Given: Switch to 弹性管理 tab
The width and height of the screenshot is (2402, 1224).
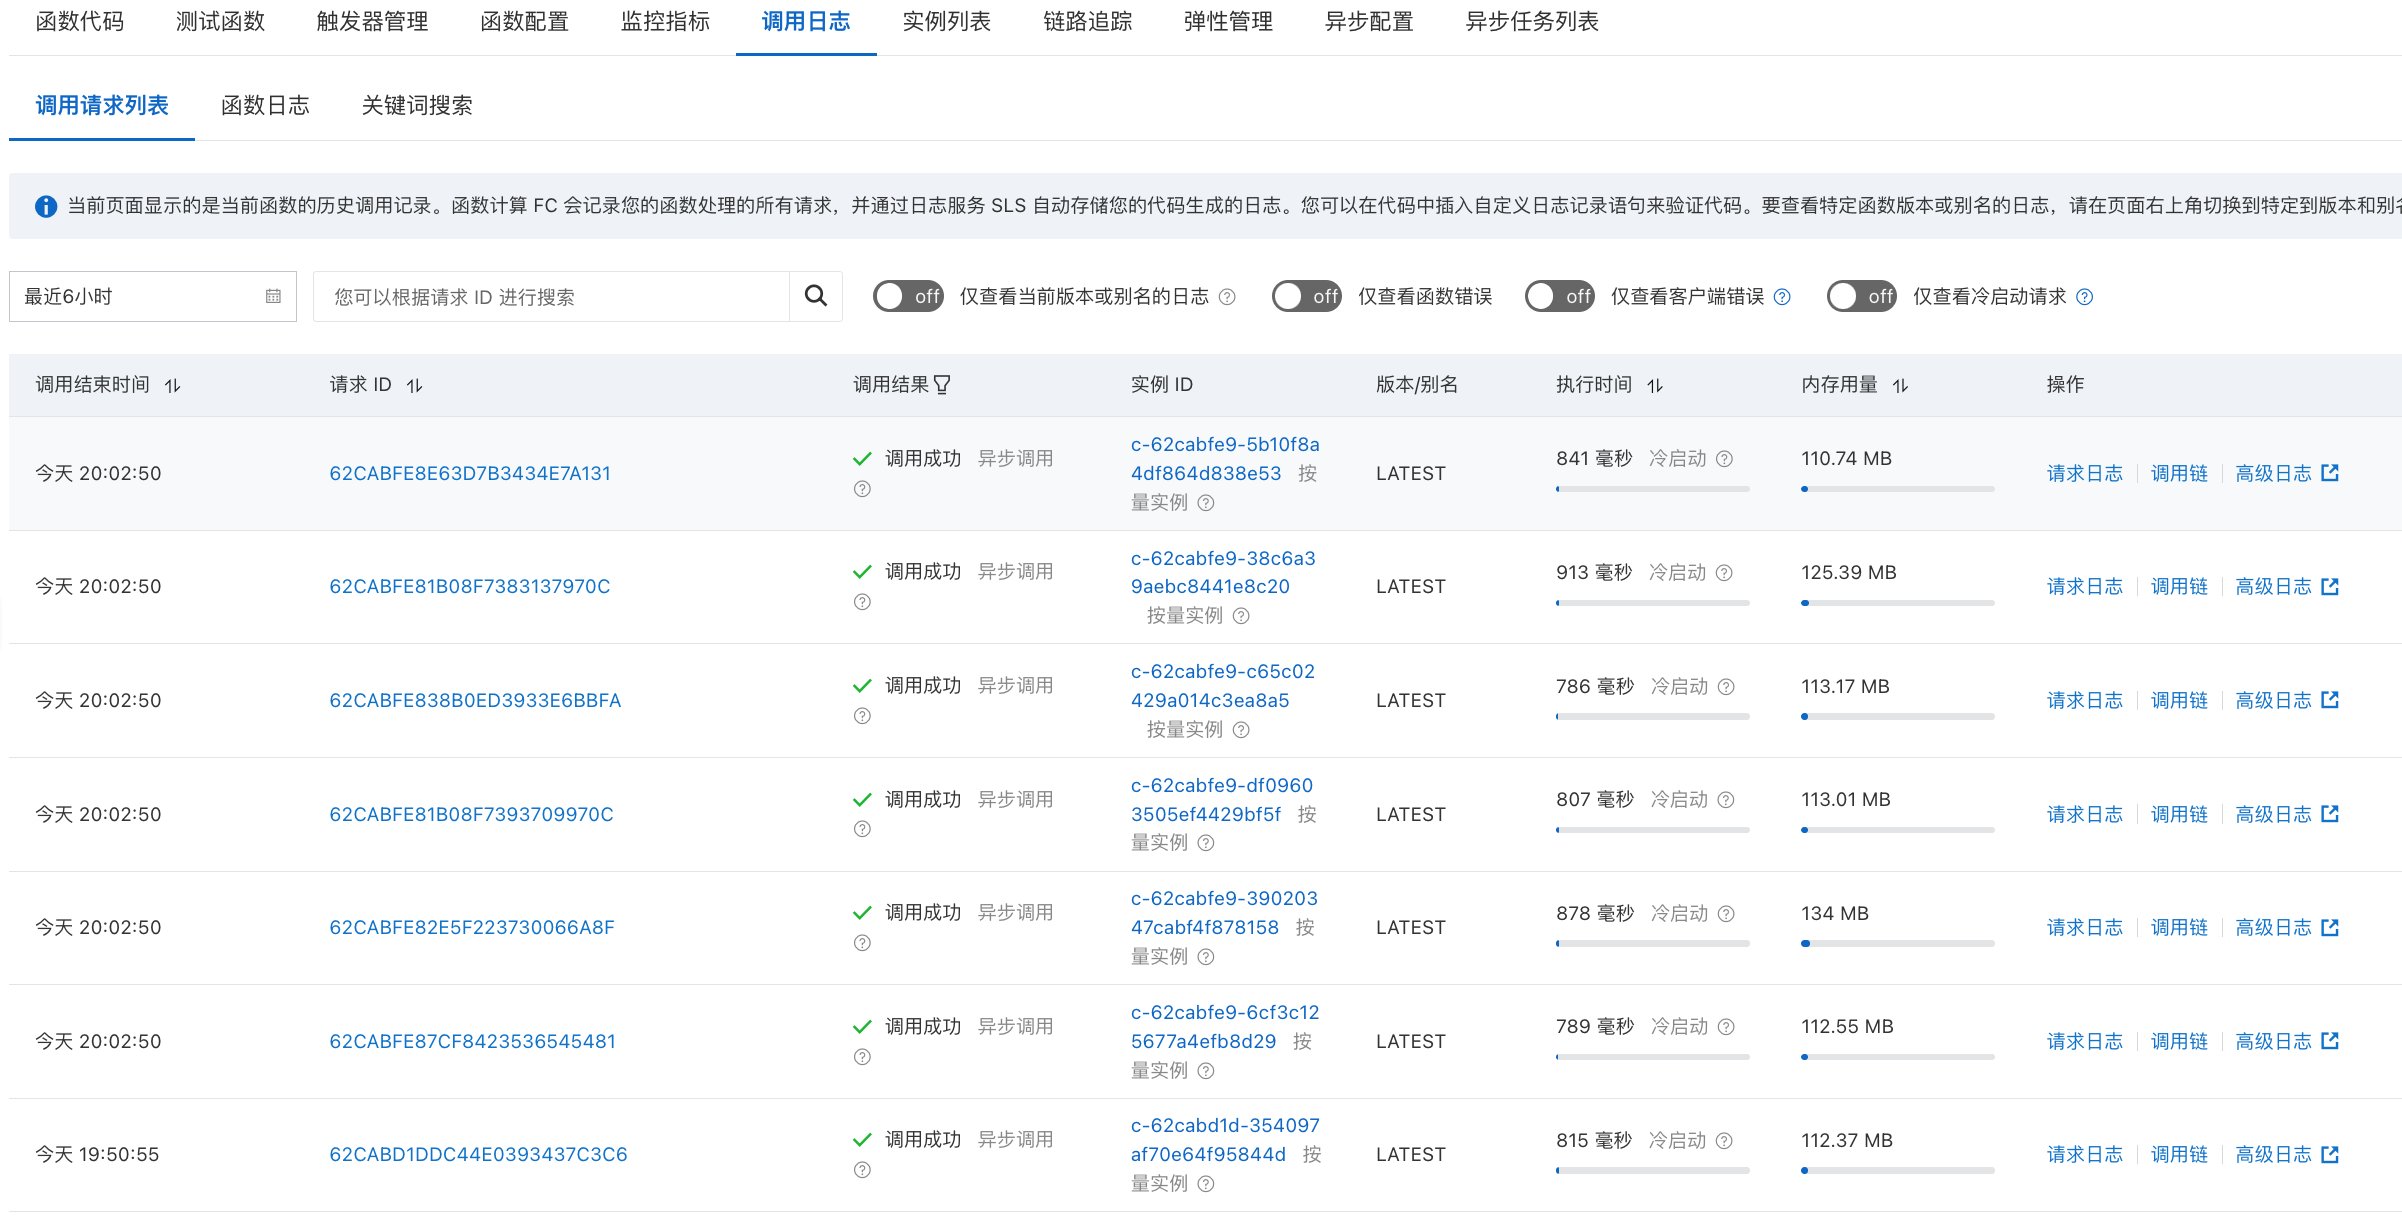Looking at the screenshot, I should coord(1228,22).
